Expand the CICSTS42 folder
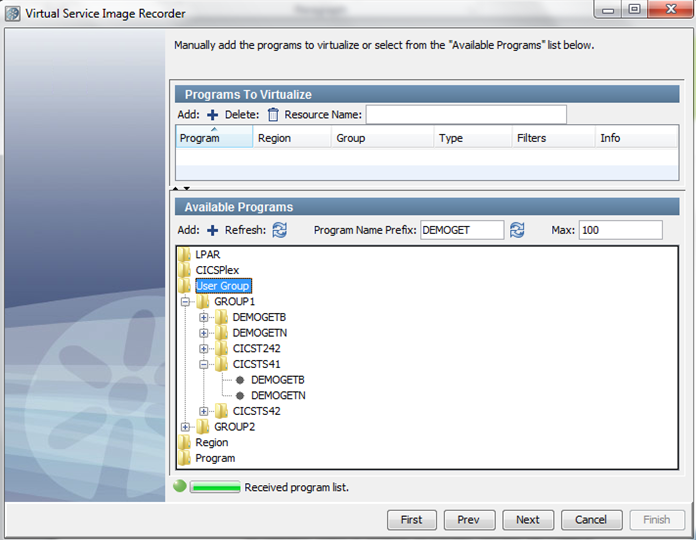The height and width of the screenshot is (540, 696). coord(203,411)
